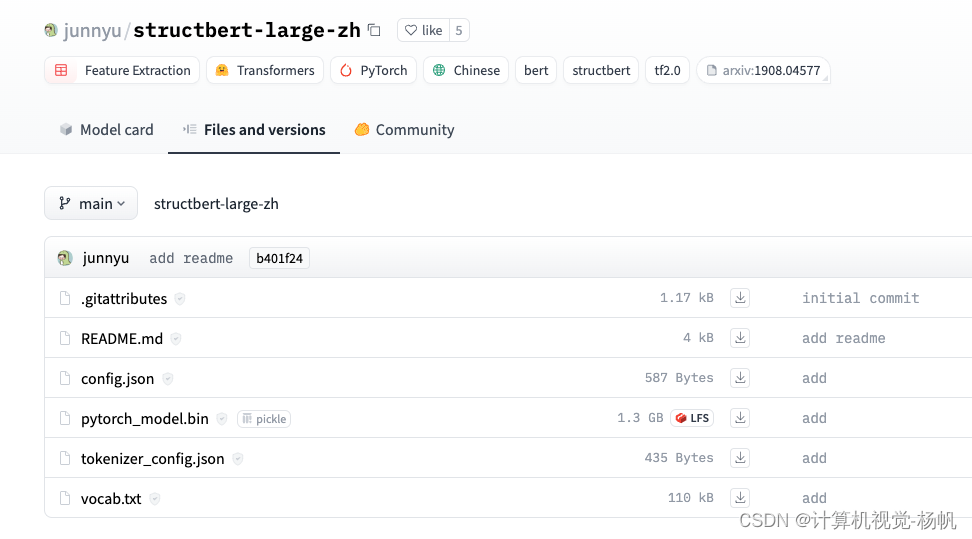Open junnyu profile avatar beside repo title

[51, 30]
